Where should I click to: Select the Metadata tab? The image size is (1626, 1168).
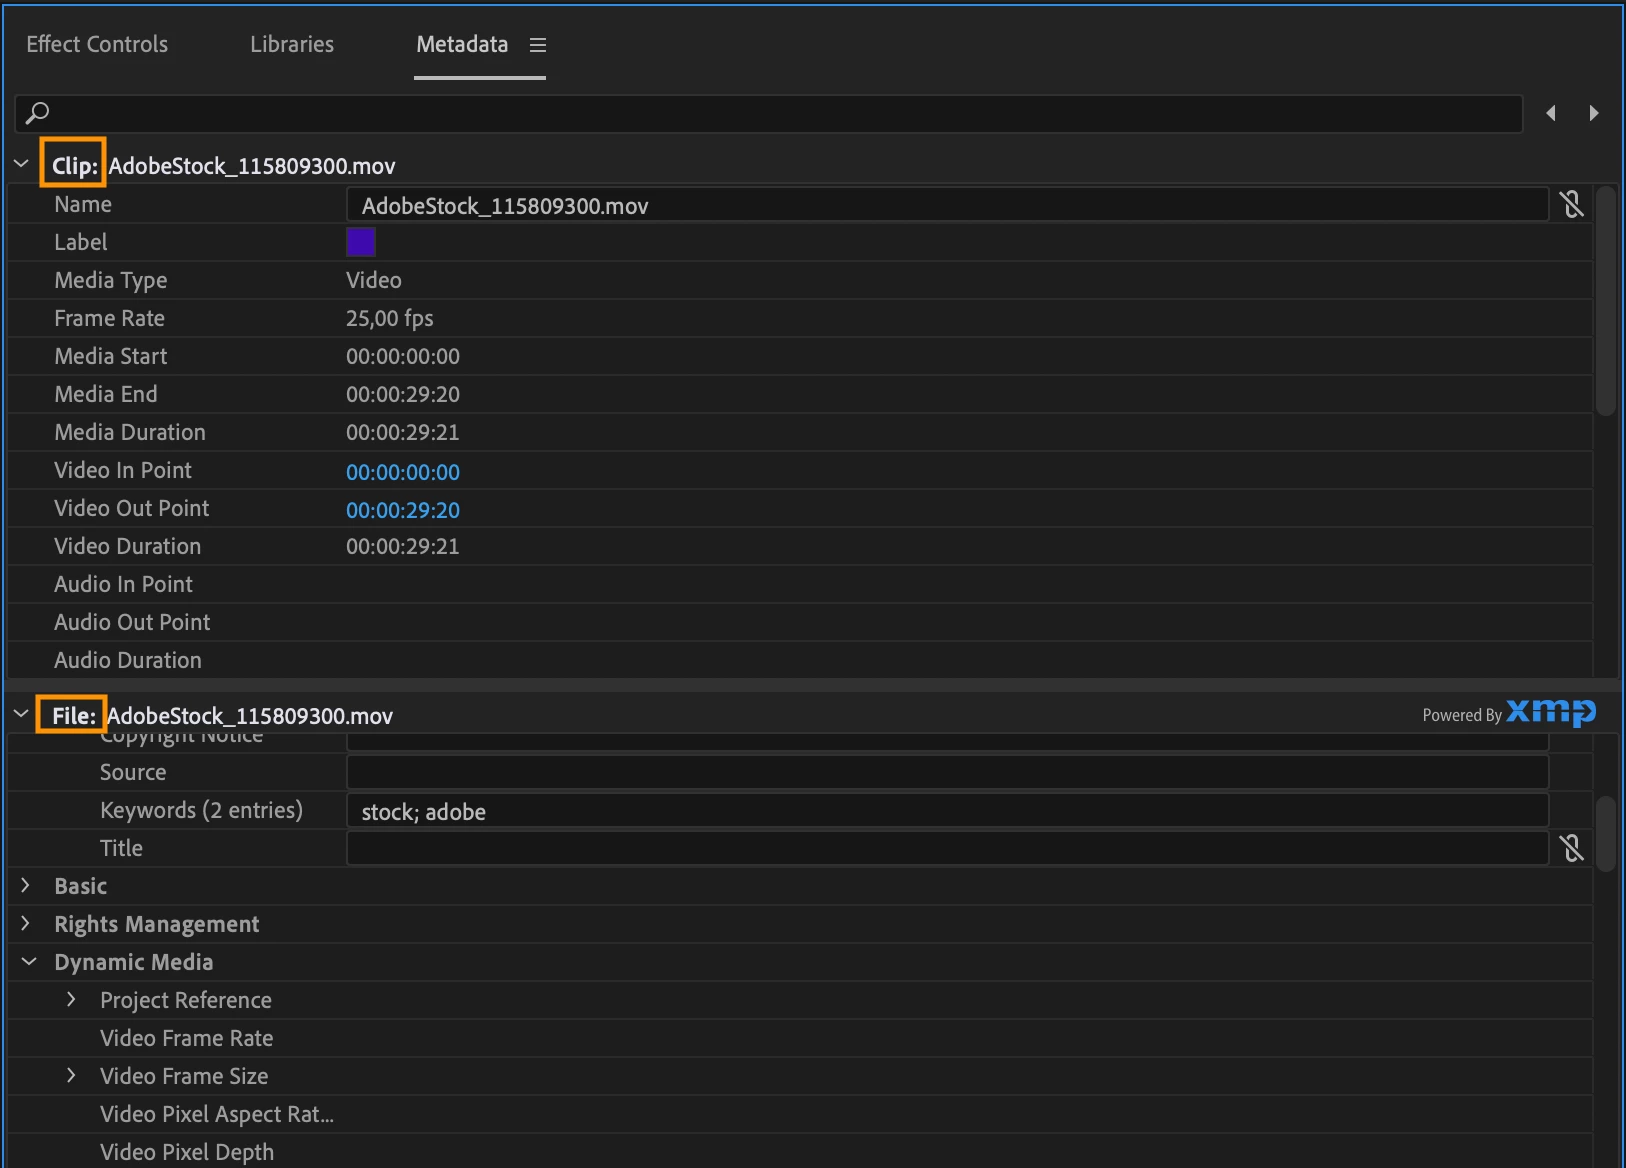[462, 44]
